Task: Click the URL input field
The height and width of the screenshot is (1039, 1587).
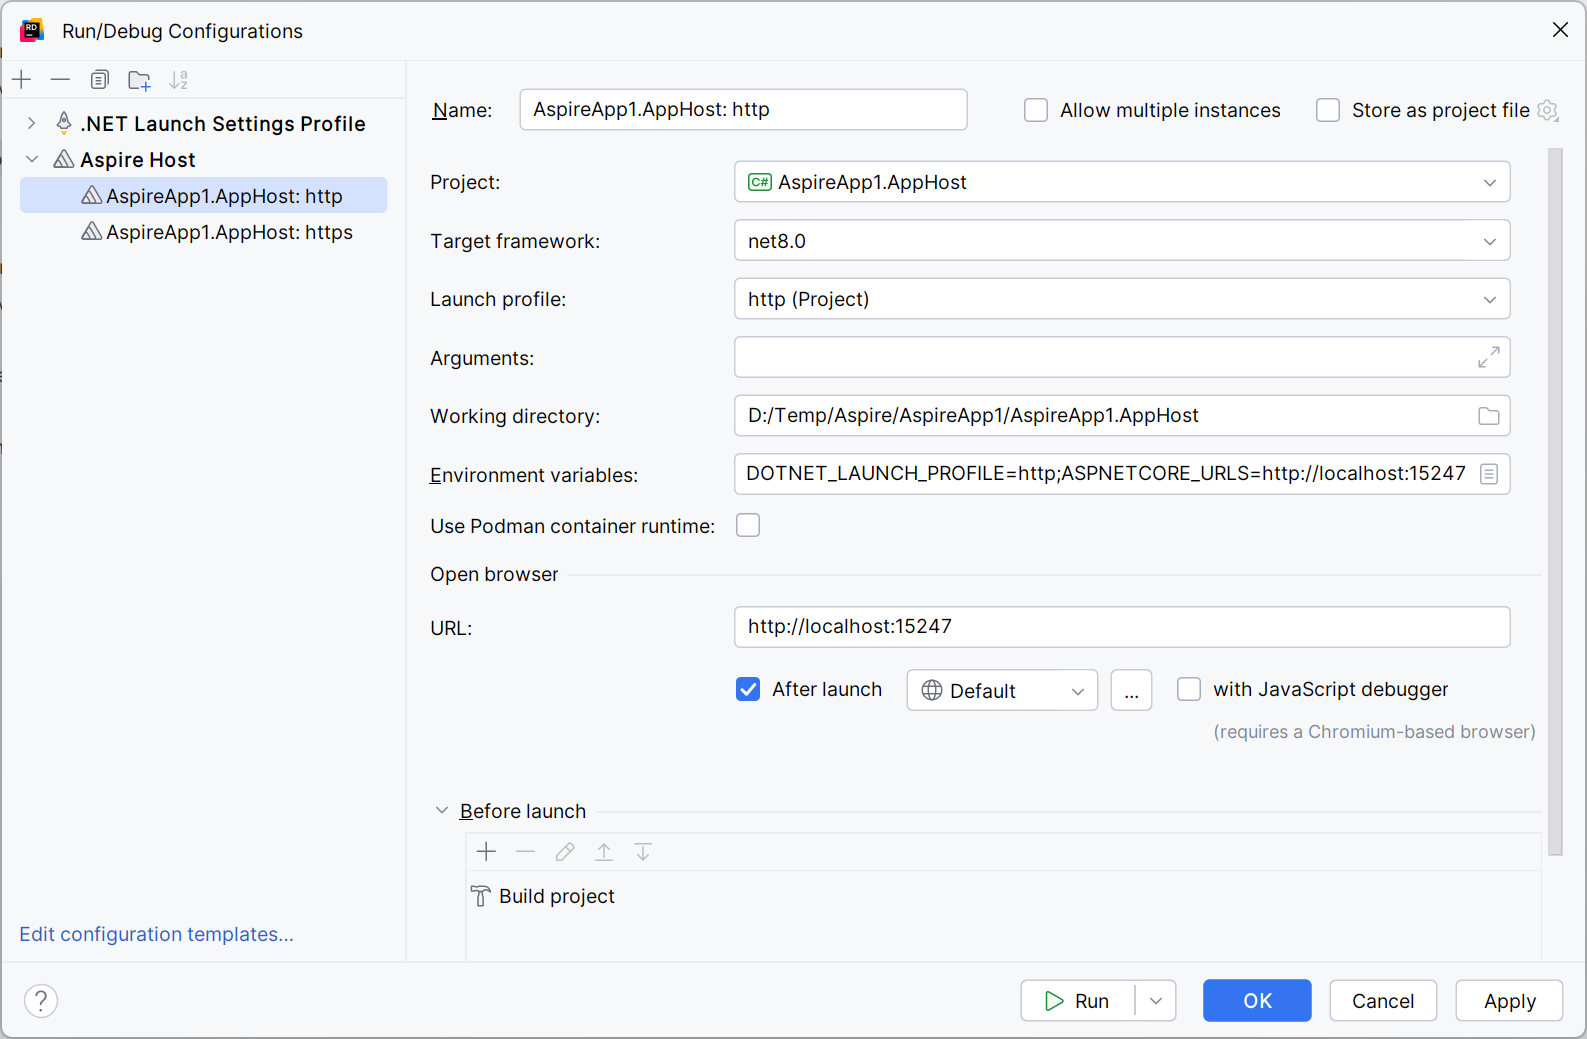Action: (1121, 627)
